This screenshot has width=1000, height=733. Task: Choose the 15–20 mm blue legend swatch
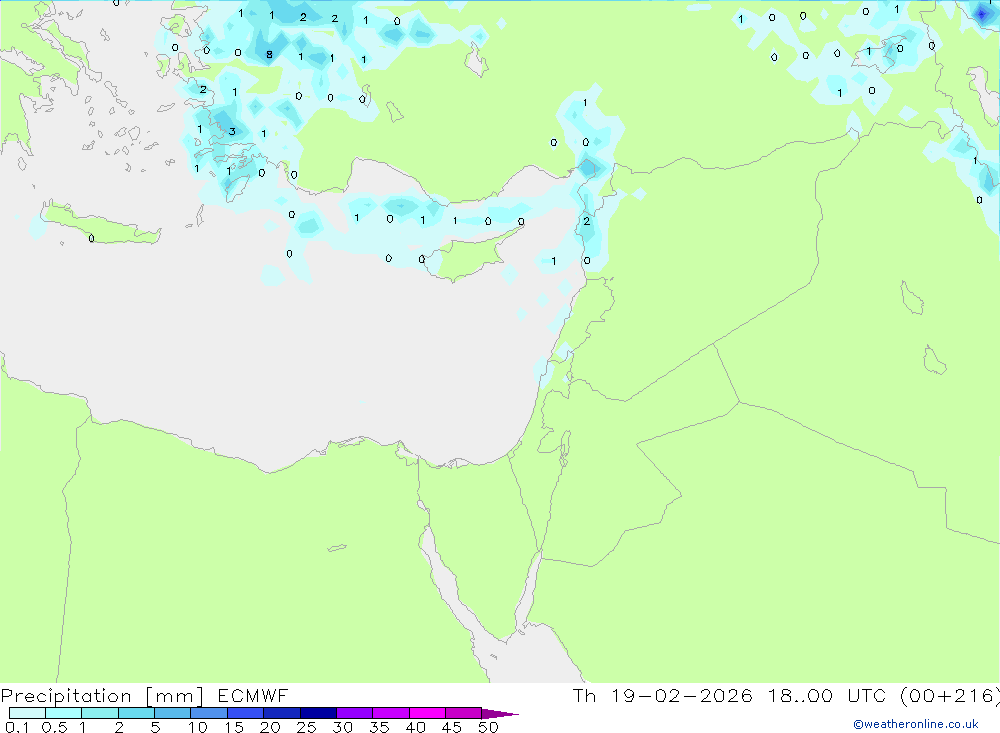pos(246,713)
